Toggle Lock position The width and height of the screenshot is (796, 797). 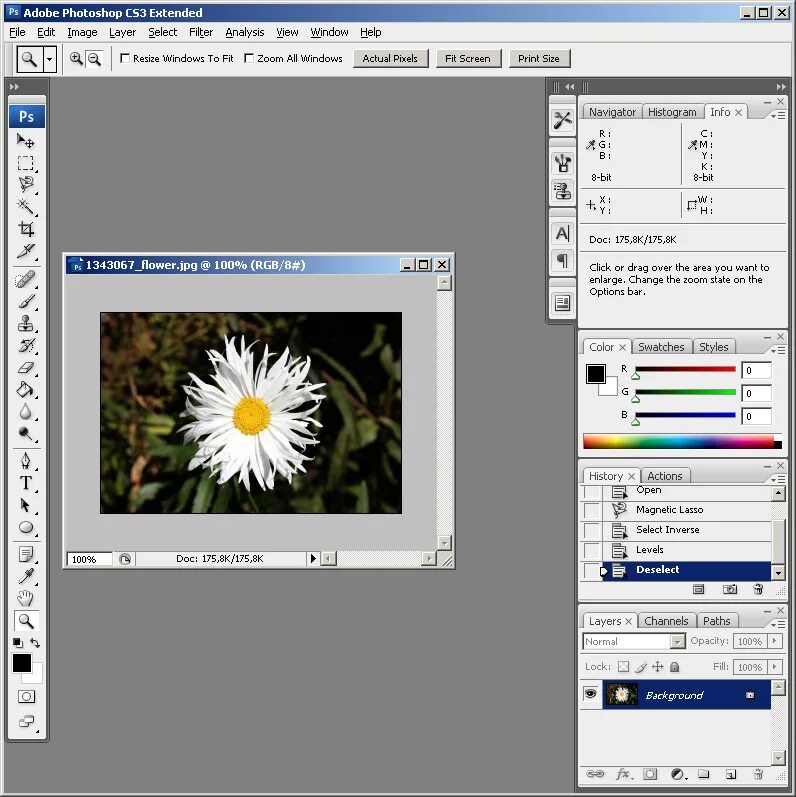658,667
